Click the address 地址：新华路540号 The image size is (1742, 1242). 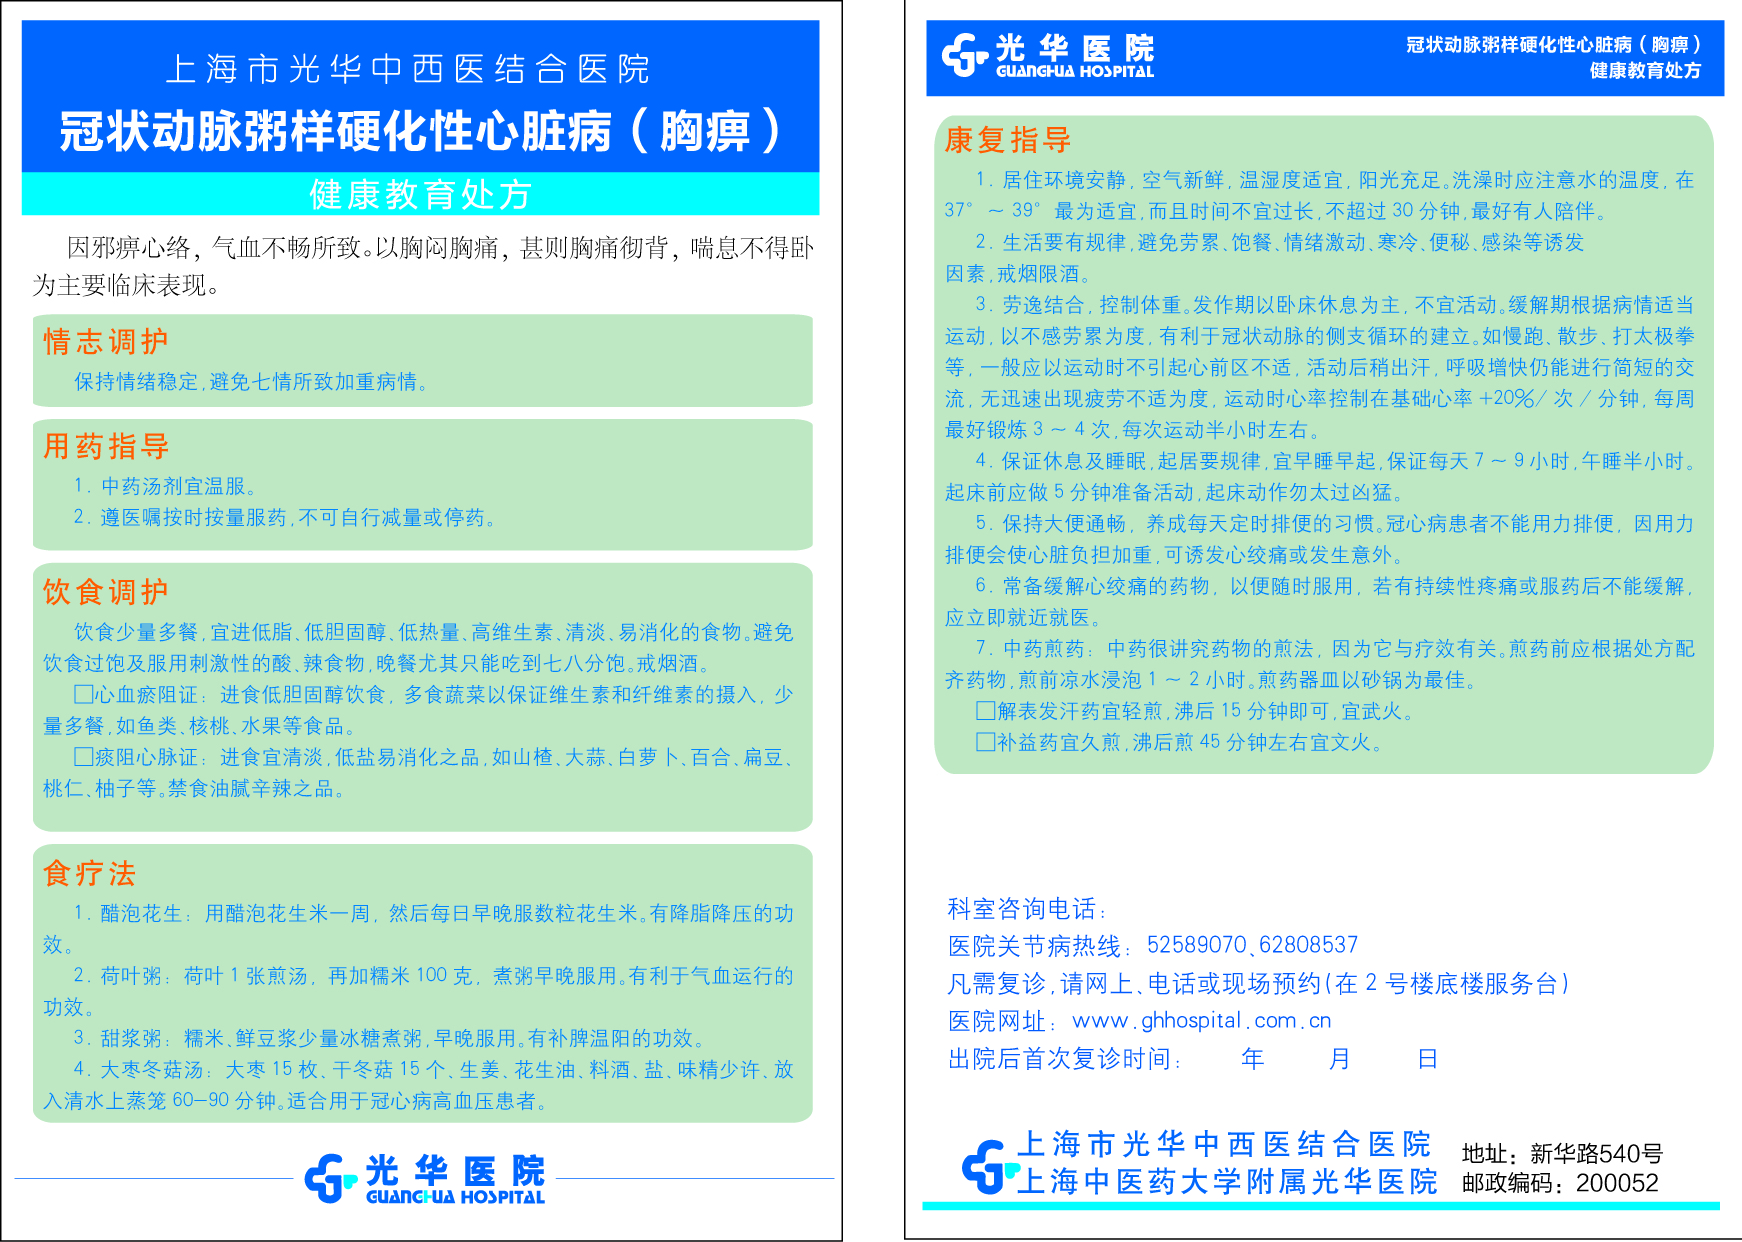tap(1562, 1154)
